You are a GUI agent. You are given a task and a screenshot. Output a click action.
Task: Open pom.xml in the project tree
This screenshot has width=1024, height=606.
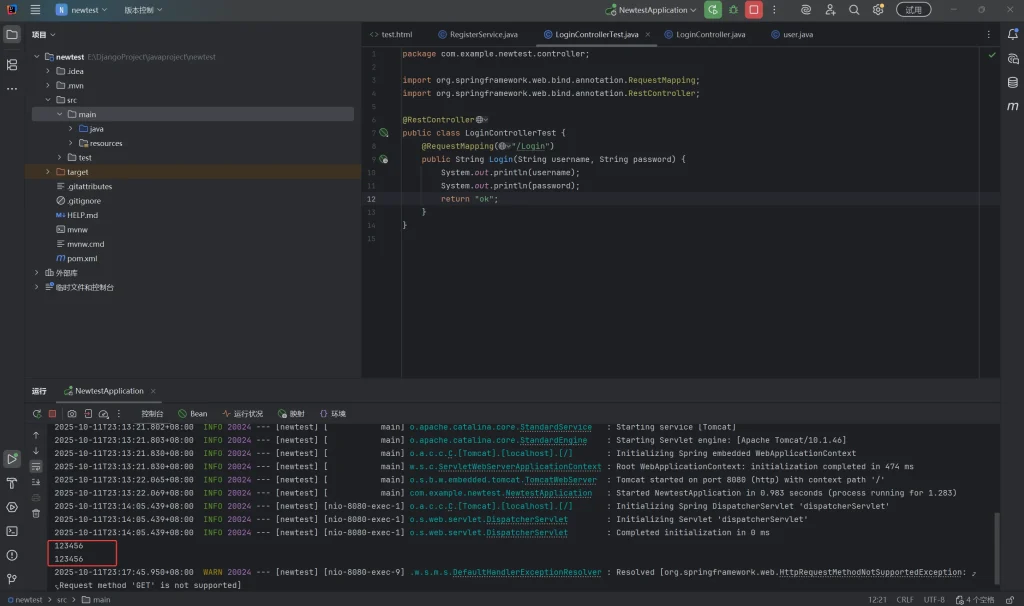(x=82, y=258)
